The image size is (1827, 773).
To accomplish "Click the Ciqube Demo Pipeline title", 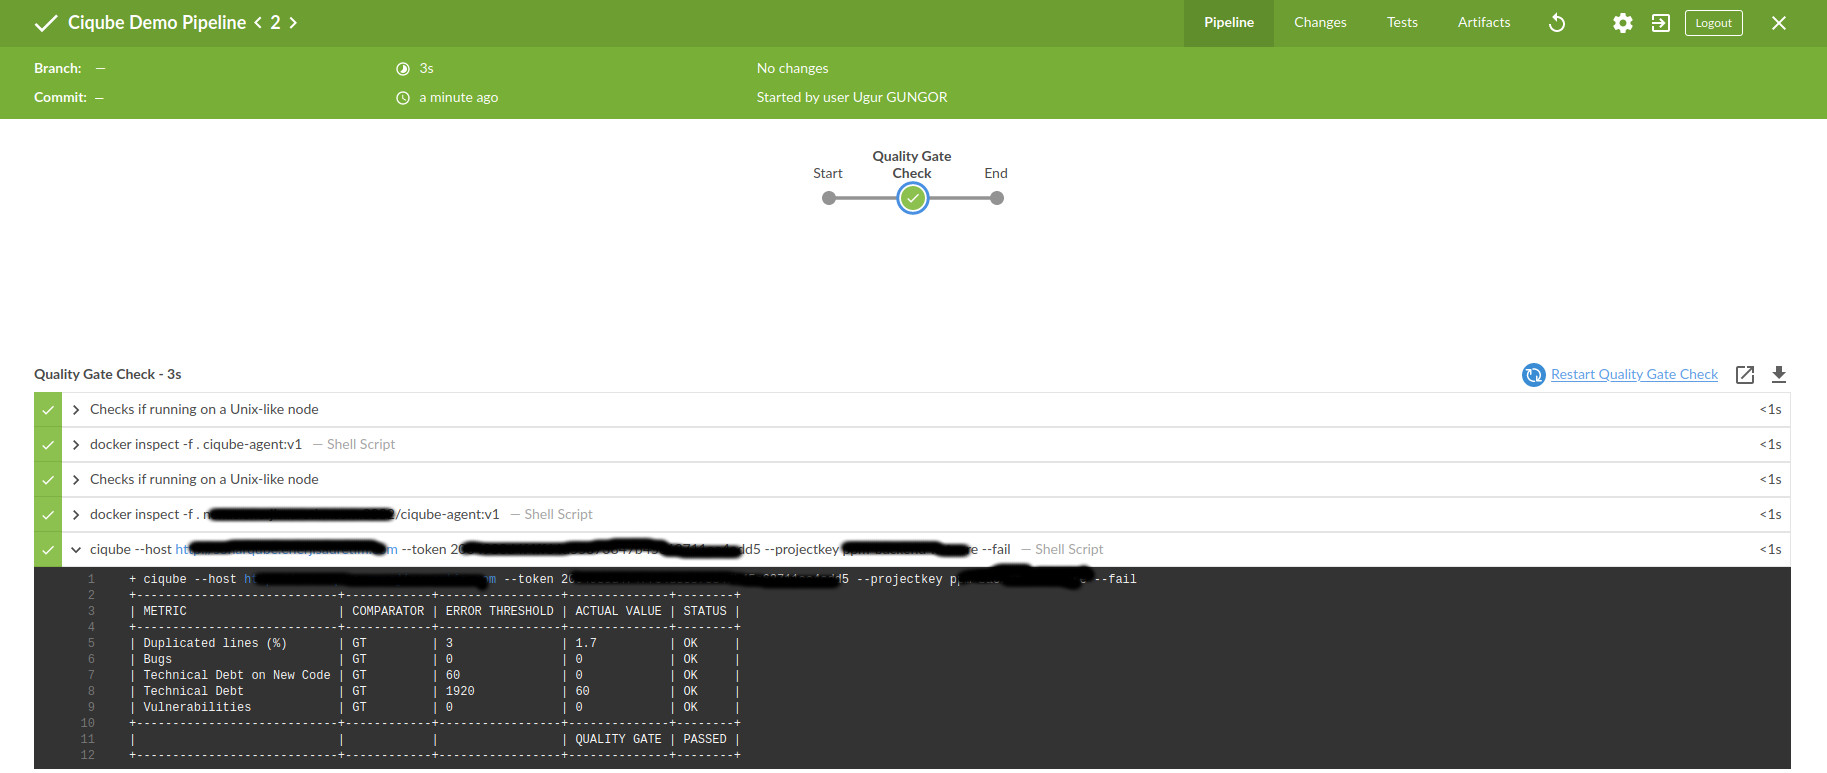I will click(157, 22).
